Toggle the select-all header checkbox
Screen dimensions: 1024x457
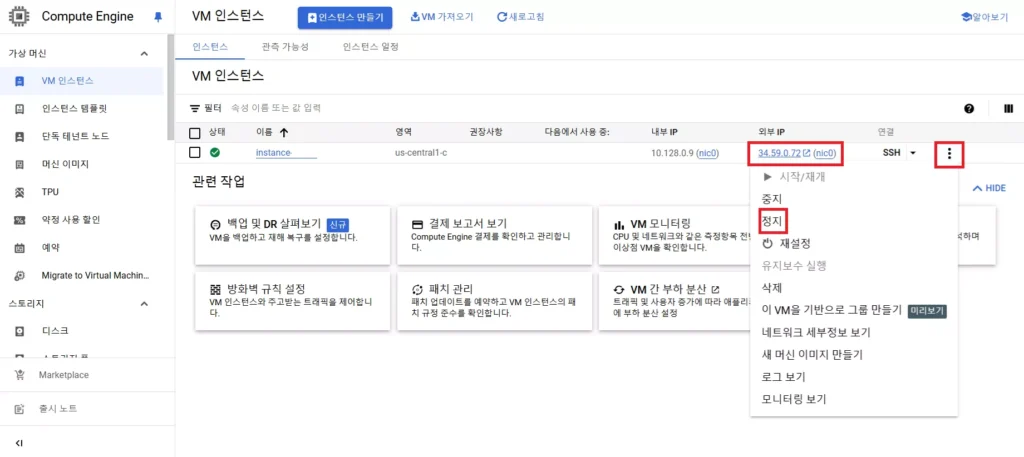pos(195,133)
